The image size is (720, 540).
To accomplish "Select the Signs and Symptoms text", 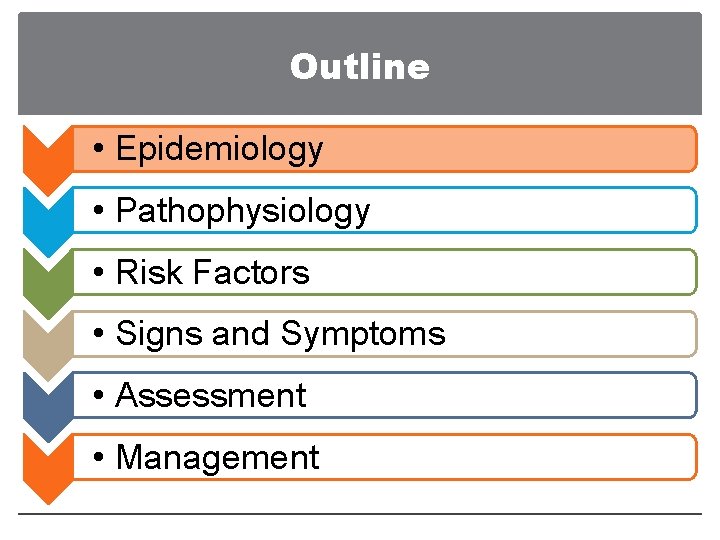I will 281,334.
